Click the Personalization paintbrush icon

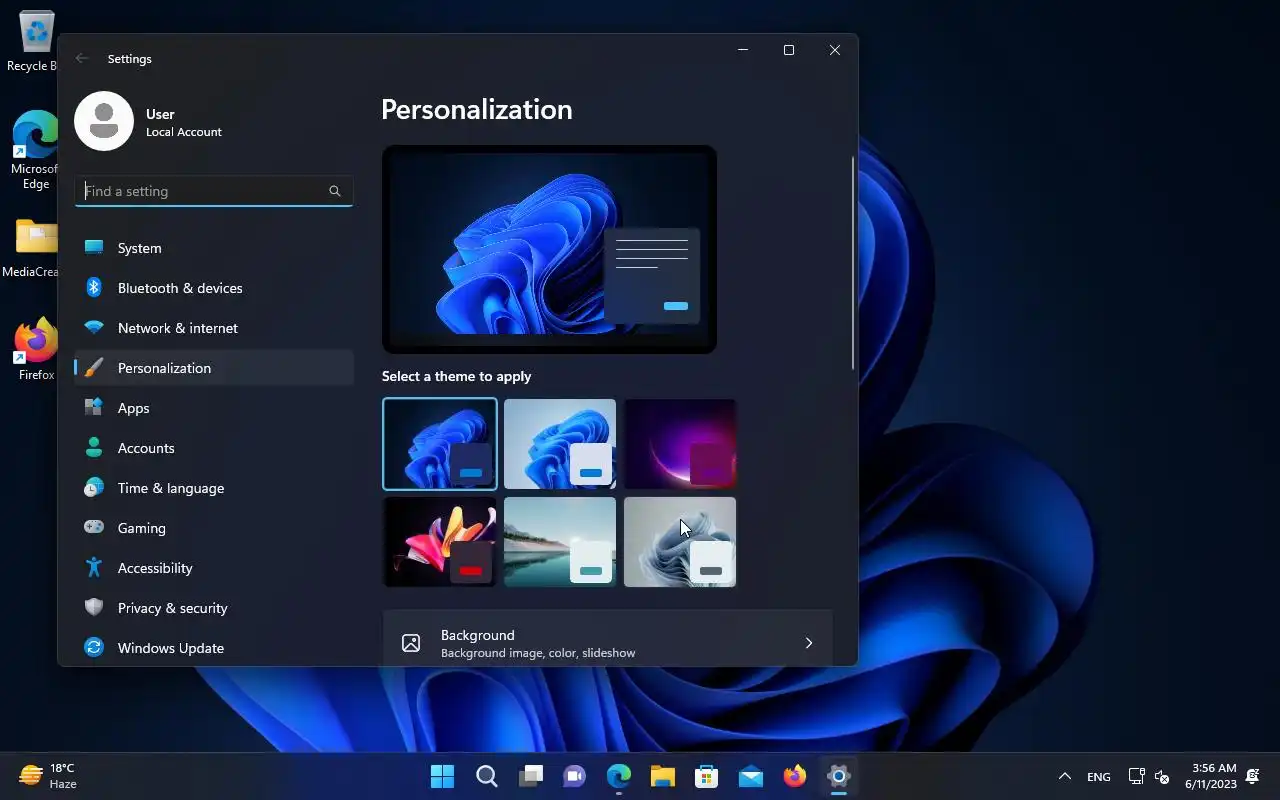(x=94, y=367)
